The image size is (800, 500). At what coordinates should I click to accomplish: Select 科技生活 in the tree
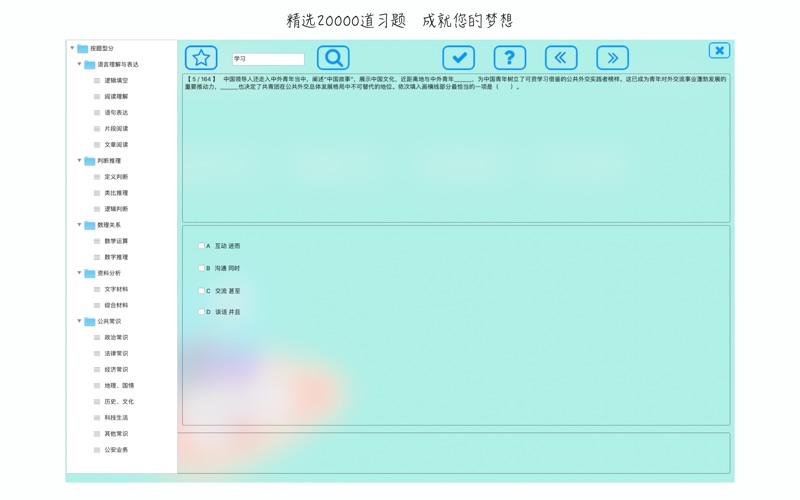point(116,418)
